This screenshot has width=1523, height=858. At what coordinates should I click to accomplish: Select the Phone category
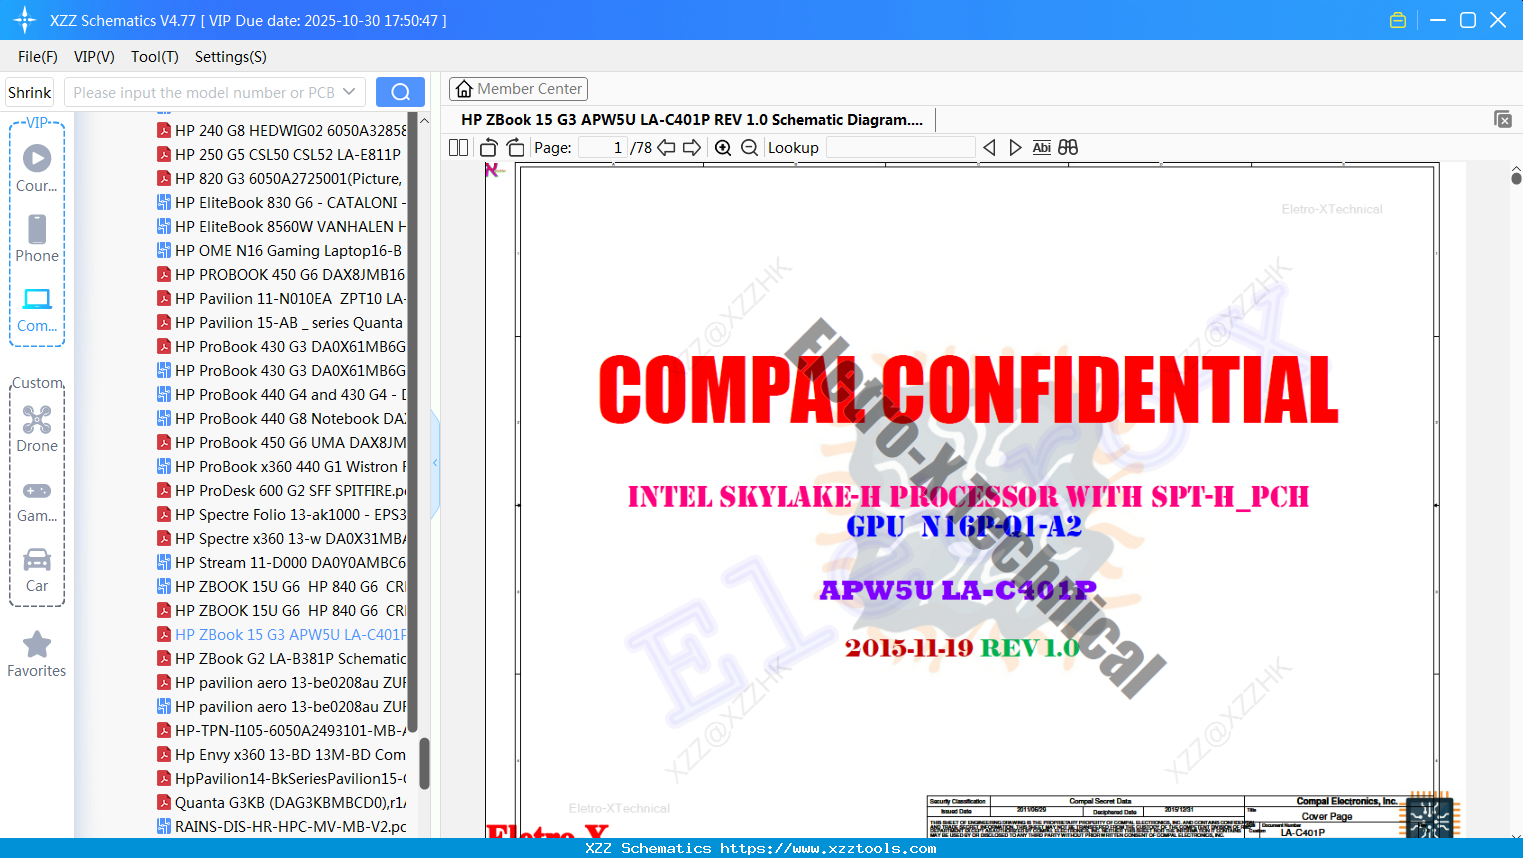click(x=37, y=239)
